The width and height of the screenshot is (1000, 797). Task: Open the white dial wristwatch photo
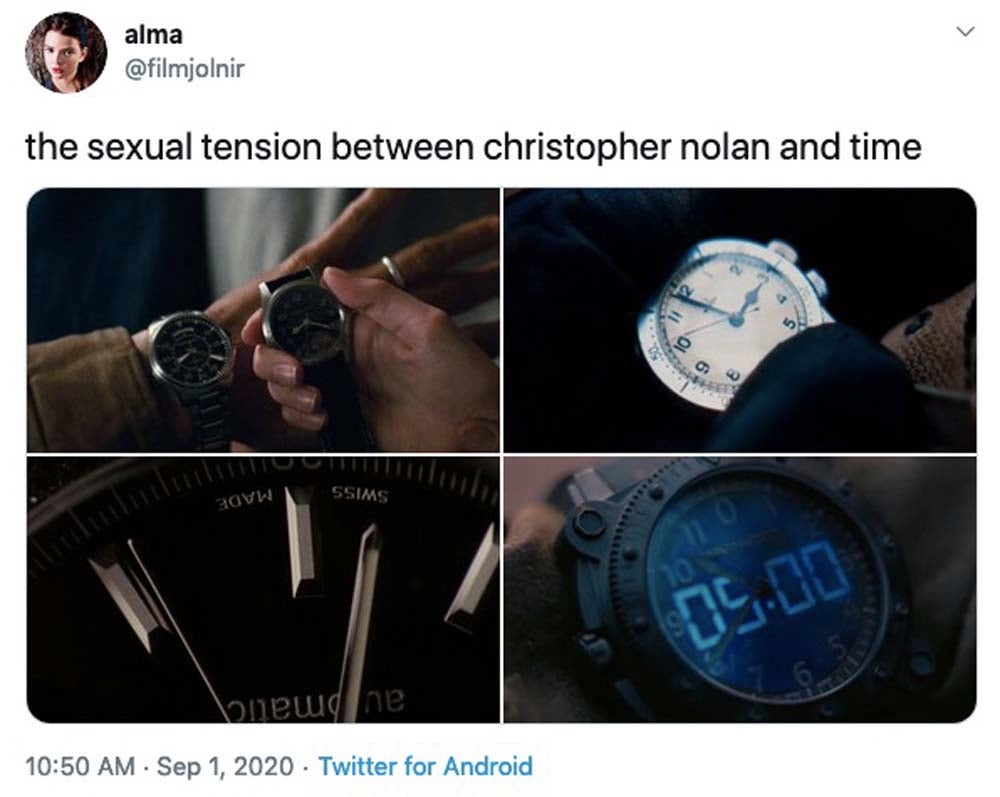click(740, 320)
